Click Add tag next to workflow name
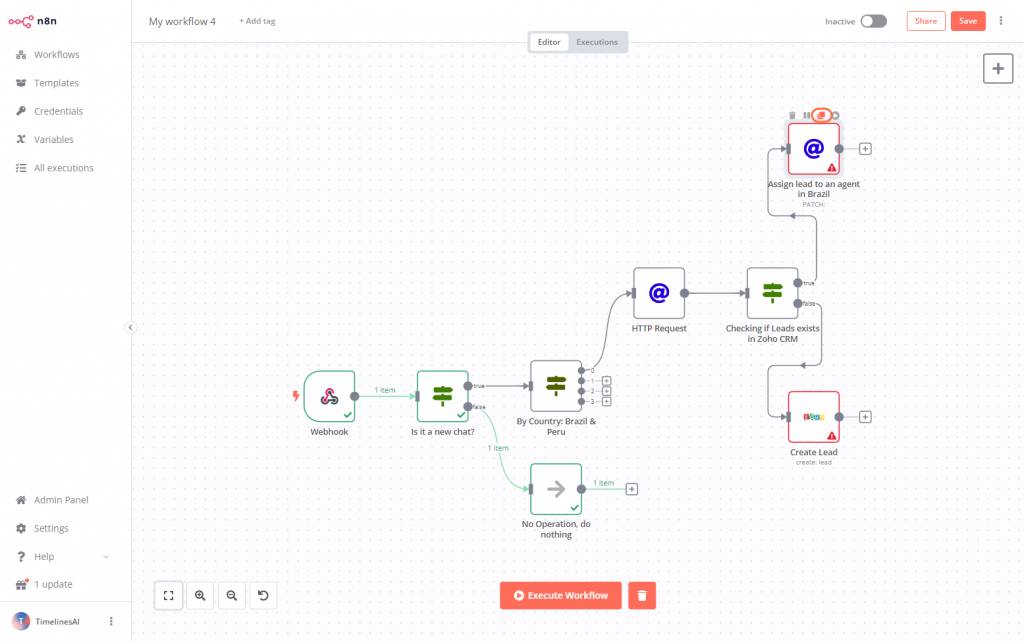1024x641 pixels. pyautogui.click(x=257, y=21)
